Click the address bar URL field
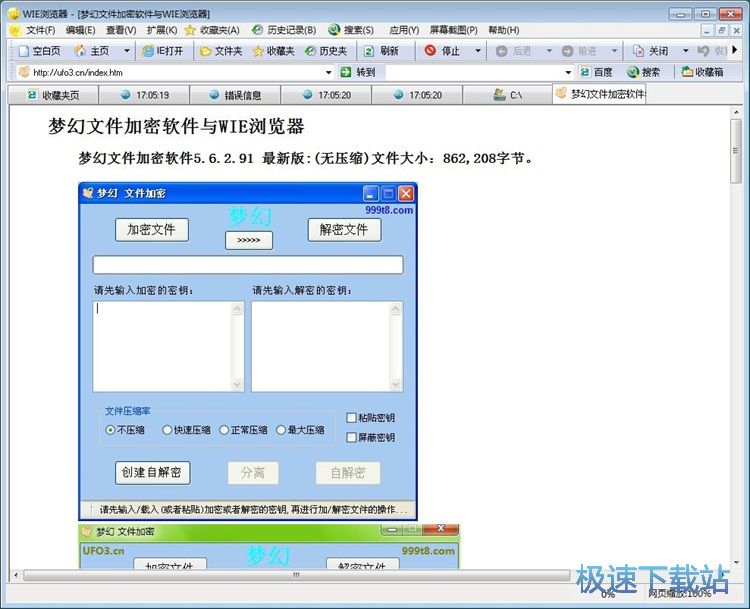750x609 pixels. click(177, 73)
